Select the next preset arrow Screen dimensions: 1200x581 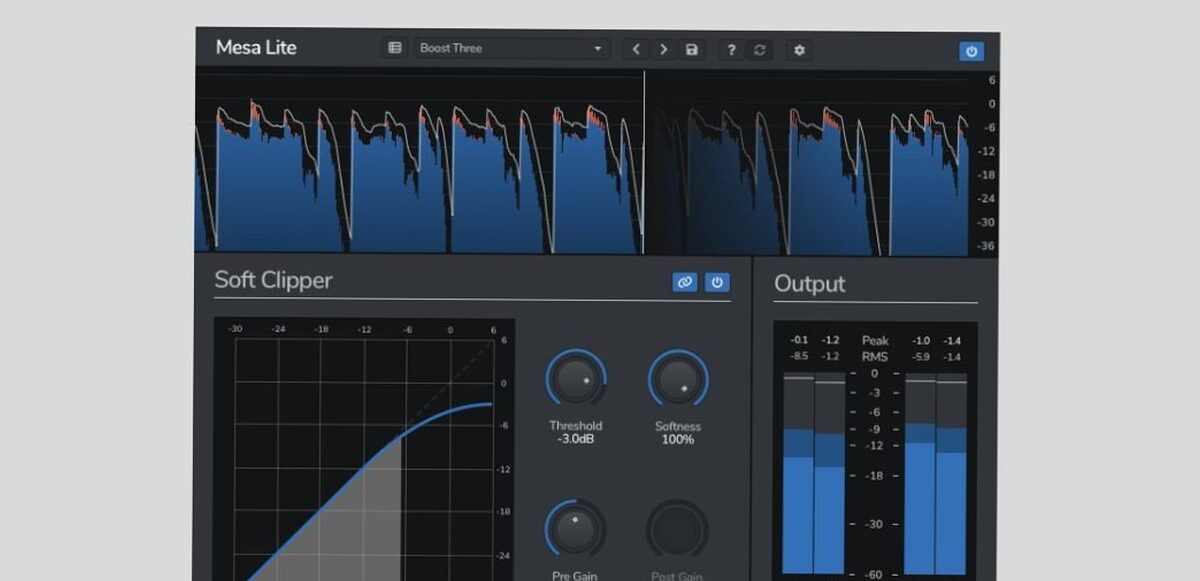[663, 48]
